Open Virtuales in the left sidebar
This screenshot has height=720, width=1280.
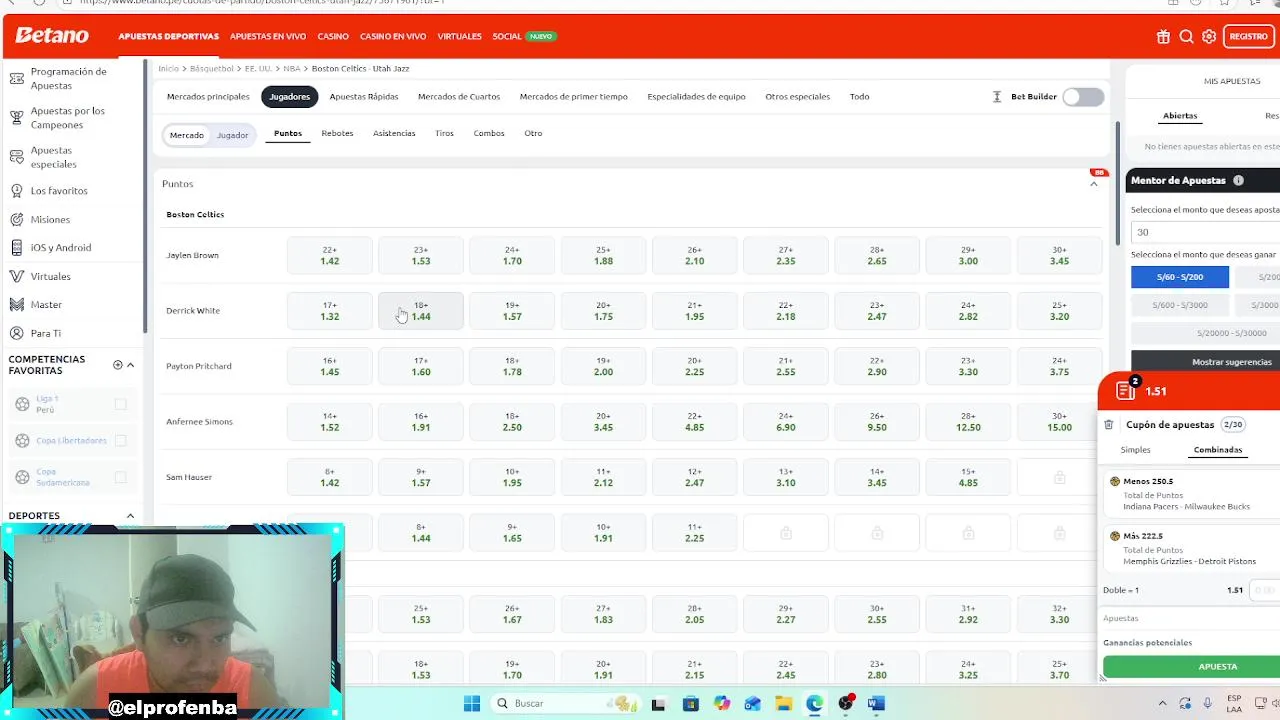click(x=50, y=276)
